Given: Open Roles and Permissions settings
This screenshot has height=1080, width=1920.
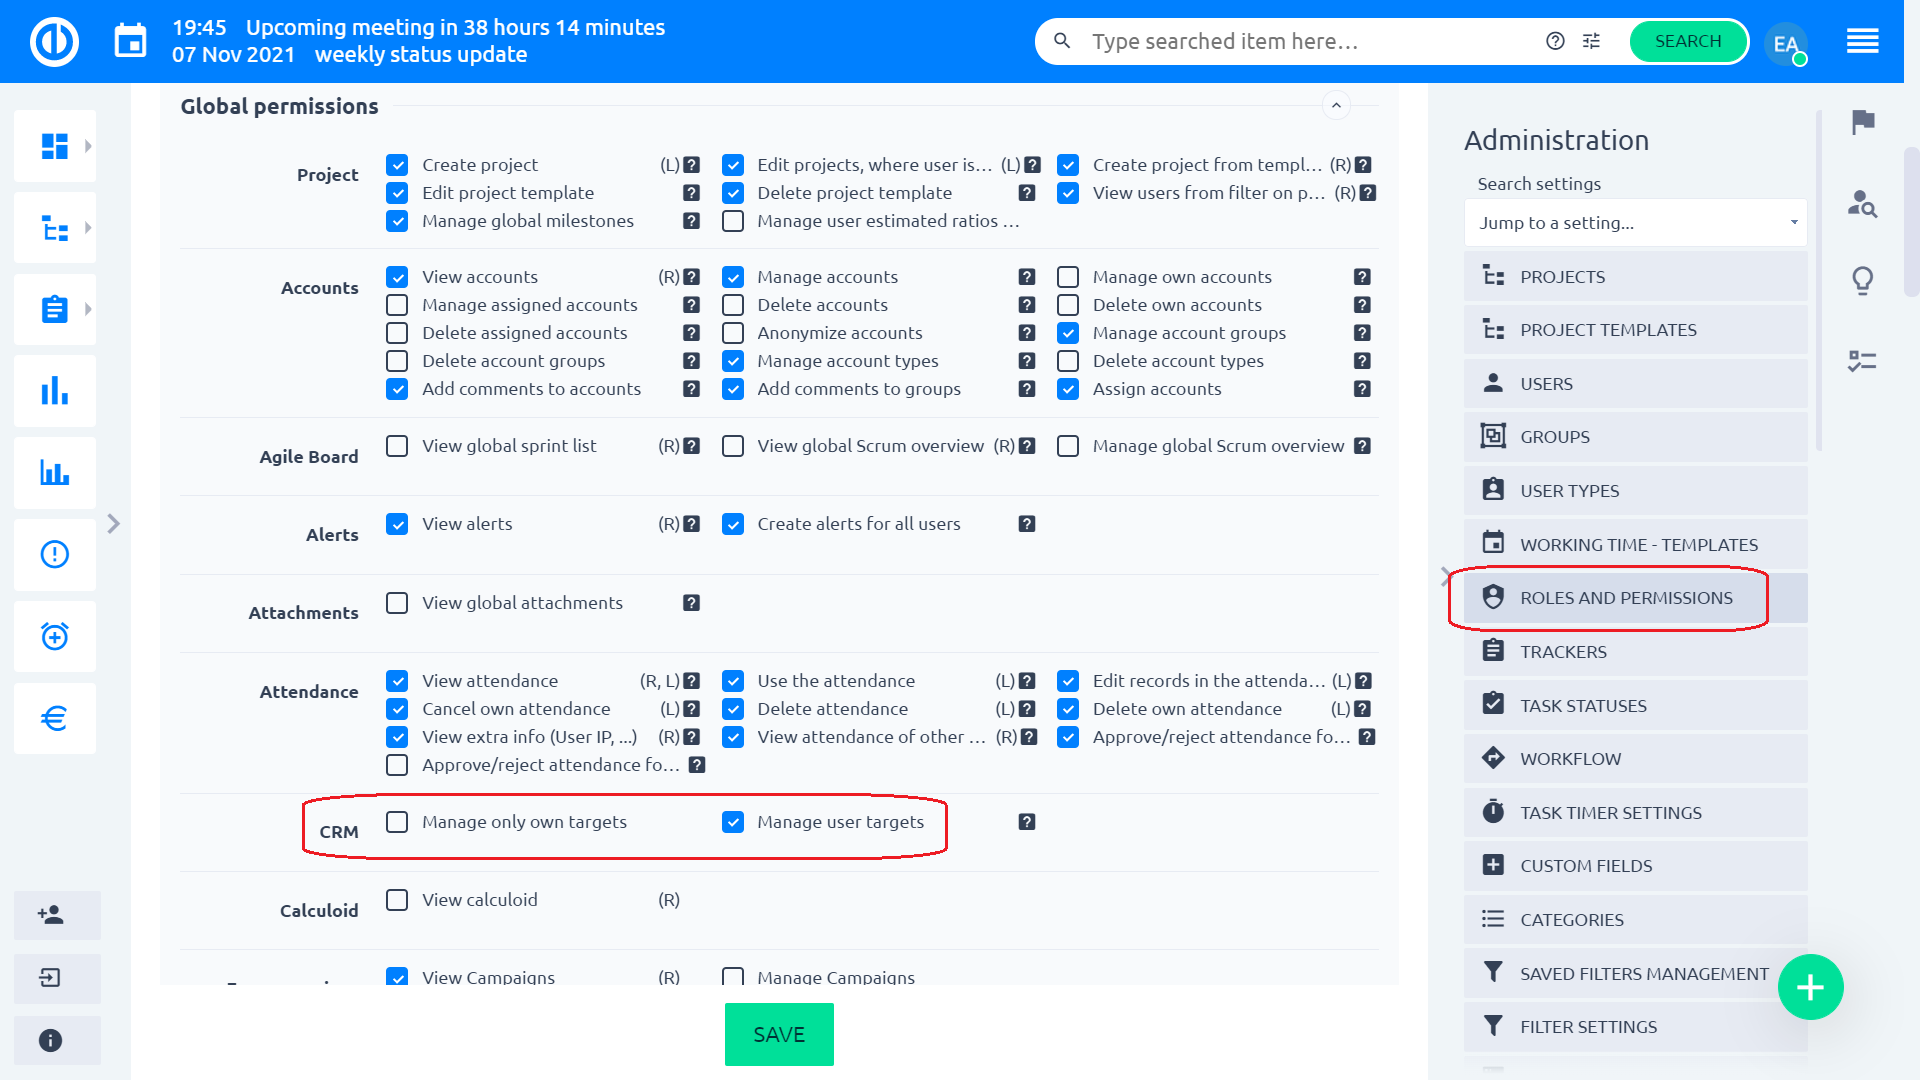Looking at the screenshot, I should coord(1625,598).
